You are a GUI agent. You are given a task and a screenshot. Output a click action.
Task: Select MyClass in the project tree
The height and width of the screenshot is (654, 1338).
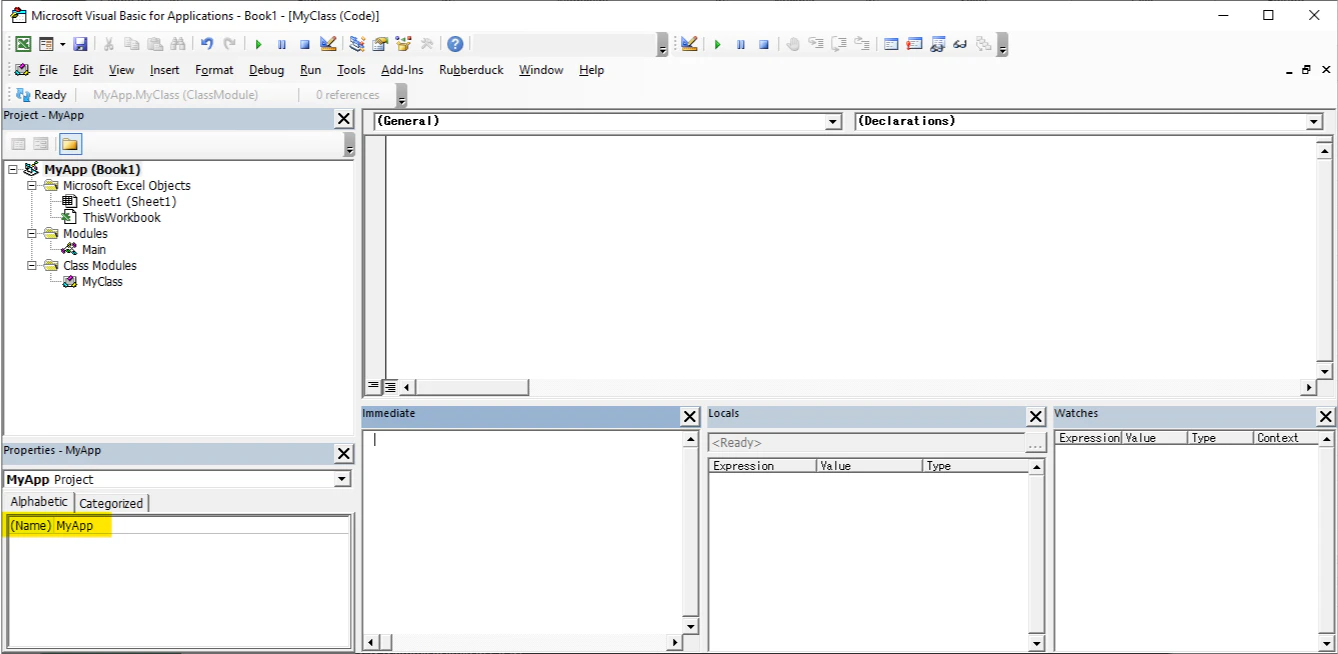click(102, 282)
